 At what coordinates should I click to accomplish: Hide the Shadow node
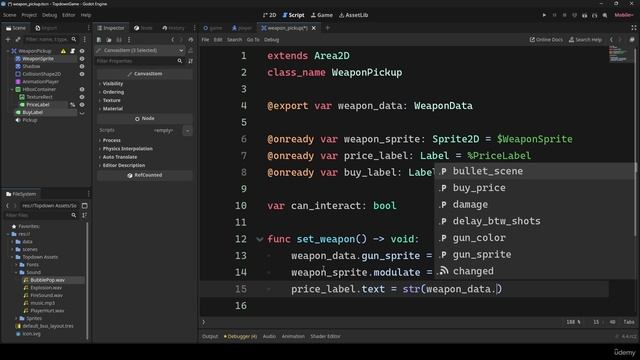tap(82, 67)
